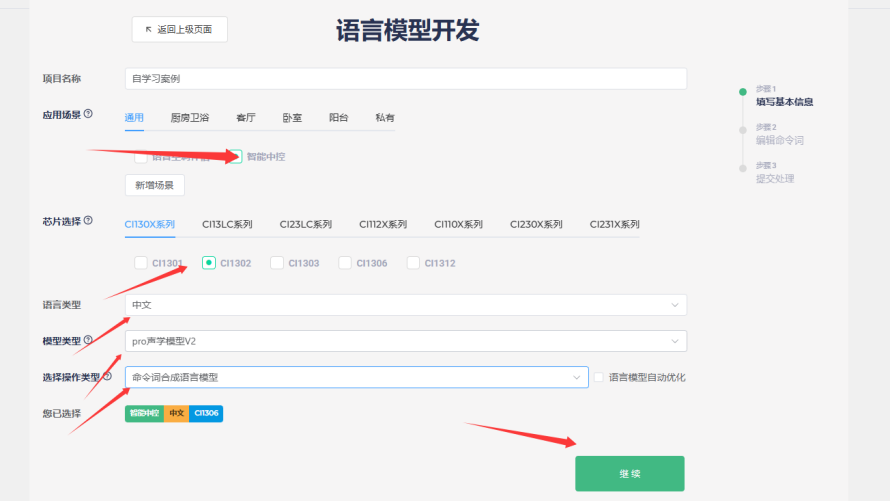Open the 语言类型 dropdown showing 中文
This screenshot has height=501, width=890.
(405, 304)
